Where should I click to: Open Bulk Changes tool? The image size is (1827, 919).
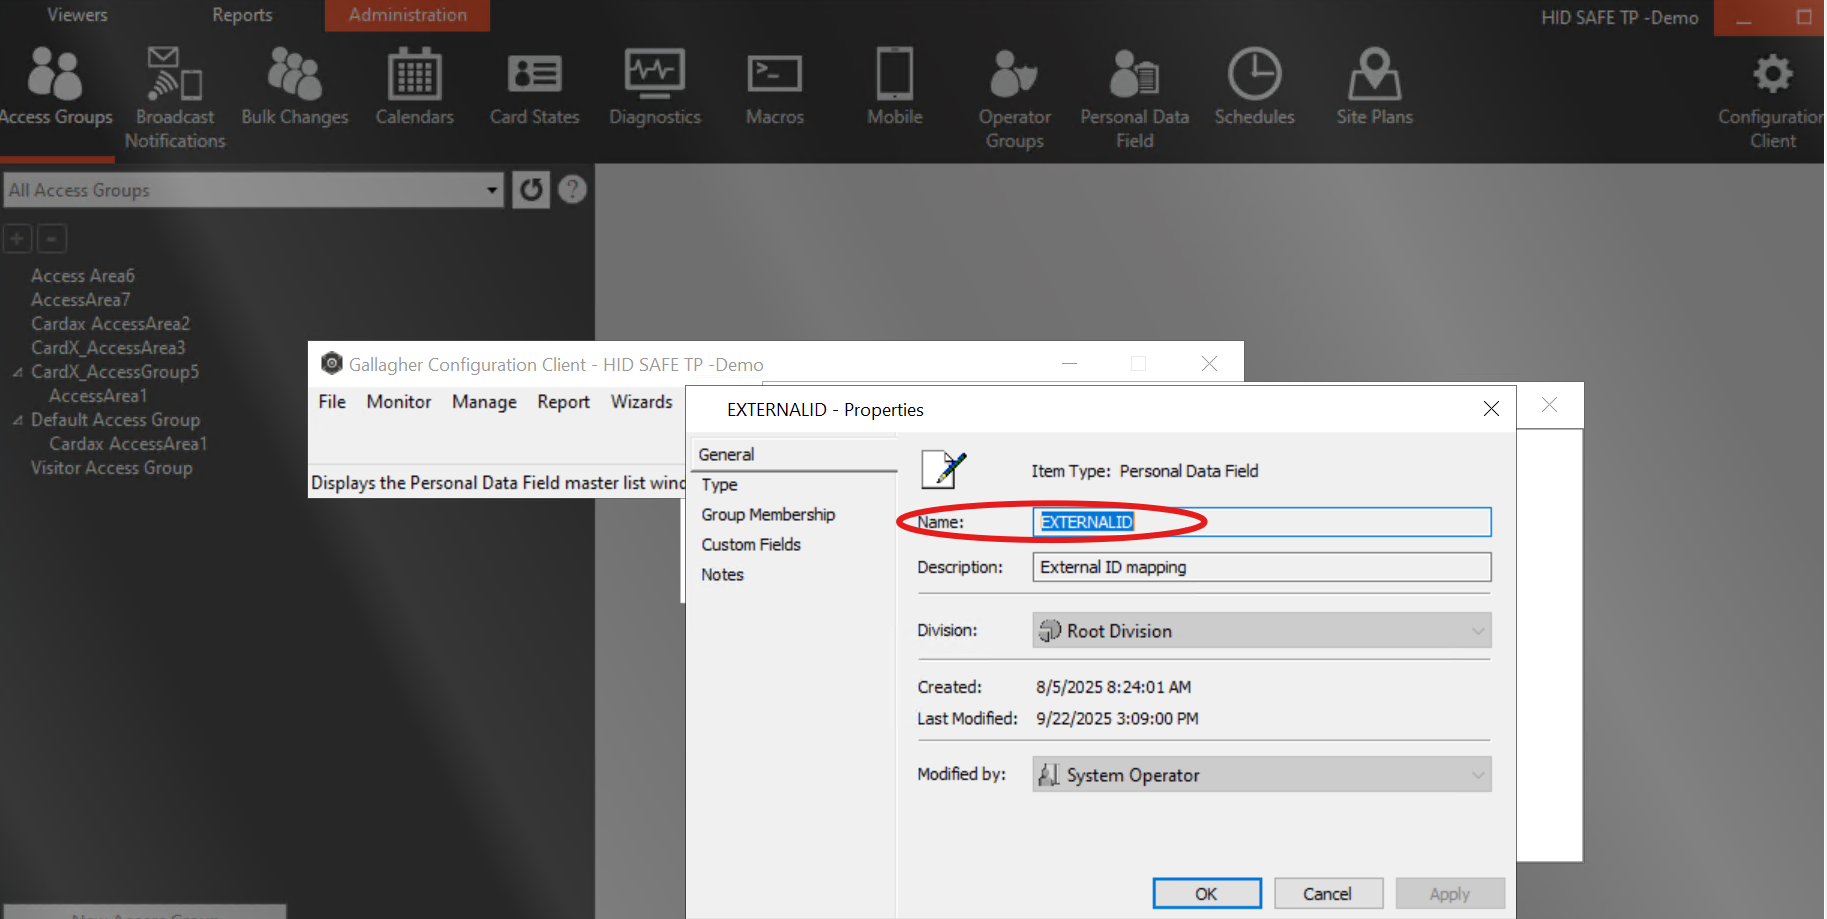click(x=295, y=88)
